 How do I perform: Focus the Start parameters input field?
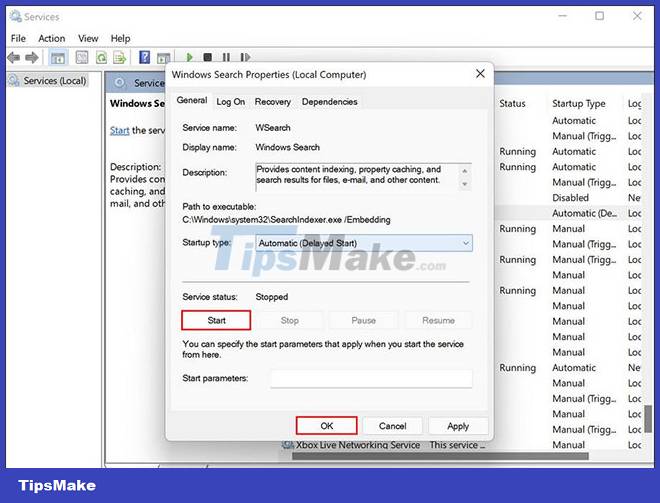coord(371,378)
